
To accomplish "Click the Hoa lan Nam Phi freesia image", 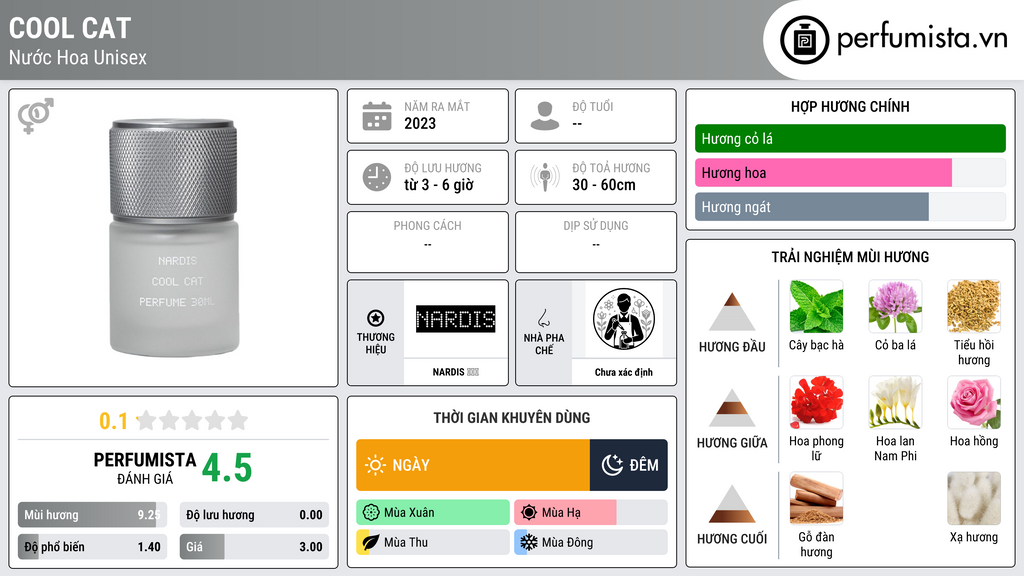I will (x=895, y=403).
